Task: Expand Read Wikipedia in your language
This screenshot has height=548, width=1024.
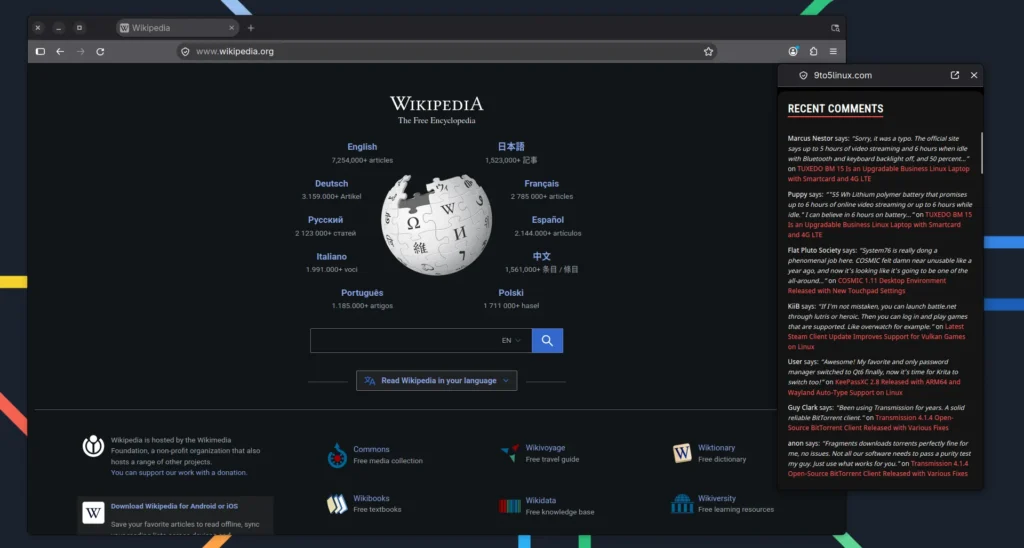Action: point(437,381)
